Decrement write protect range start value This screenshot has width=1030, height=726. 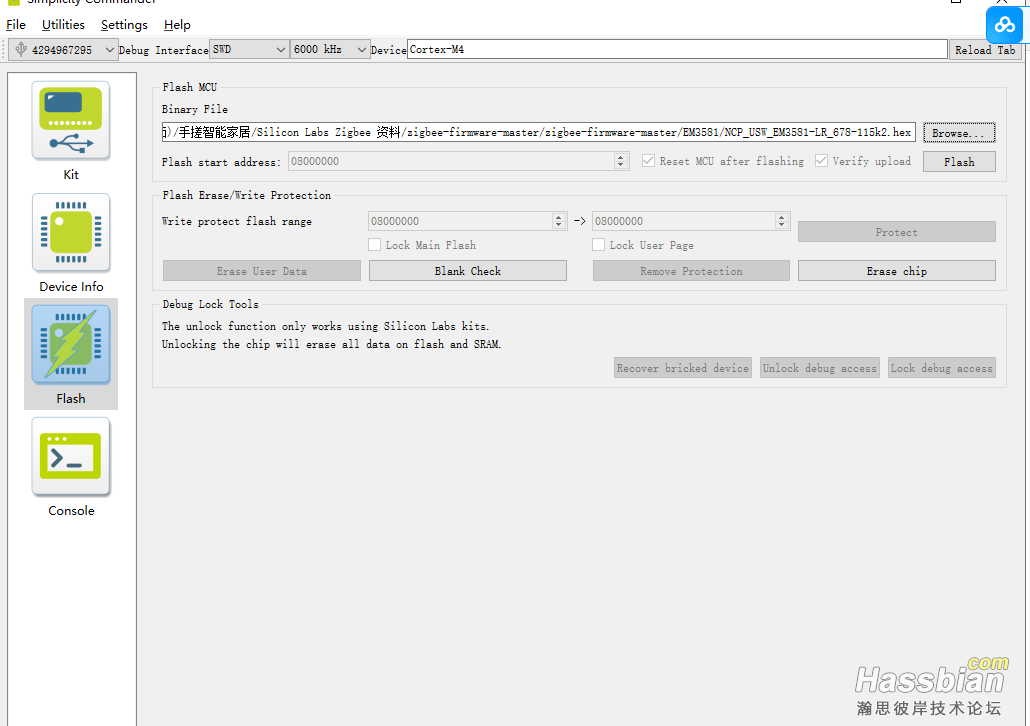[559, 225]
